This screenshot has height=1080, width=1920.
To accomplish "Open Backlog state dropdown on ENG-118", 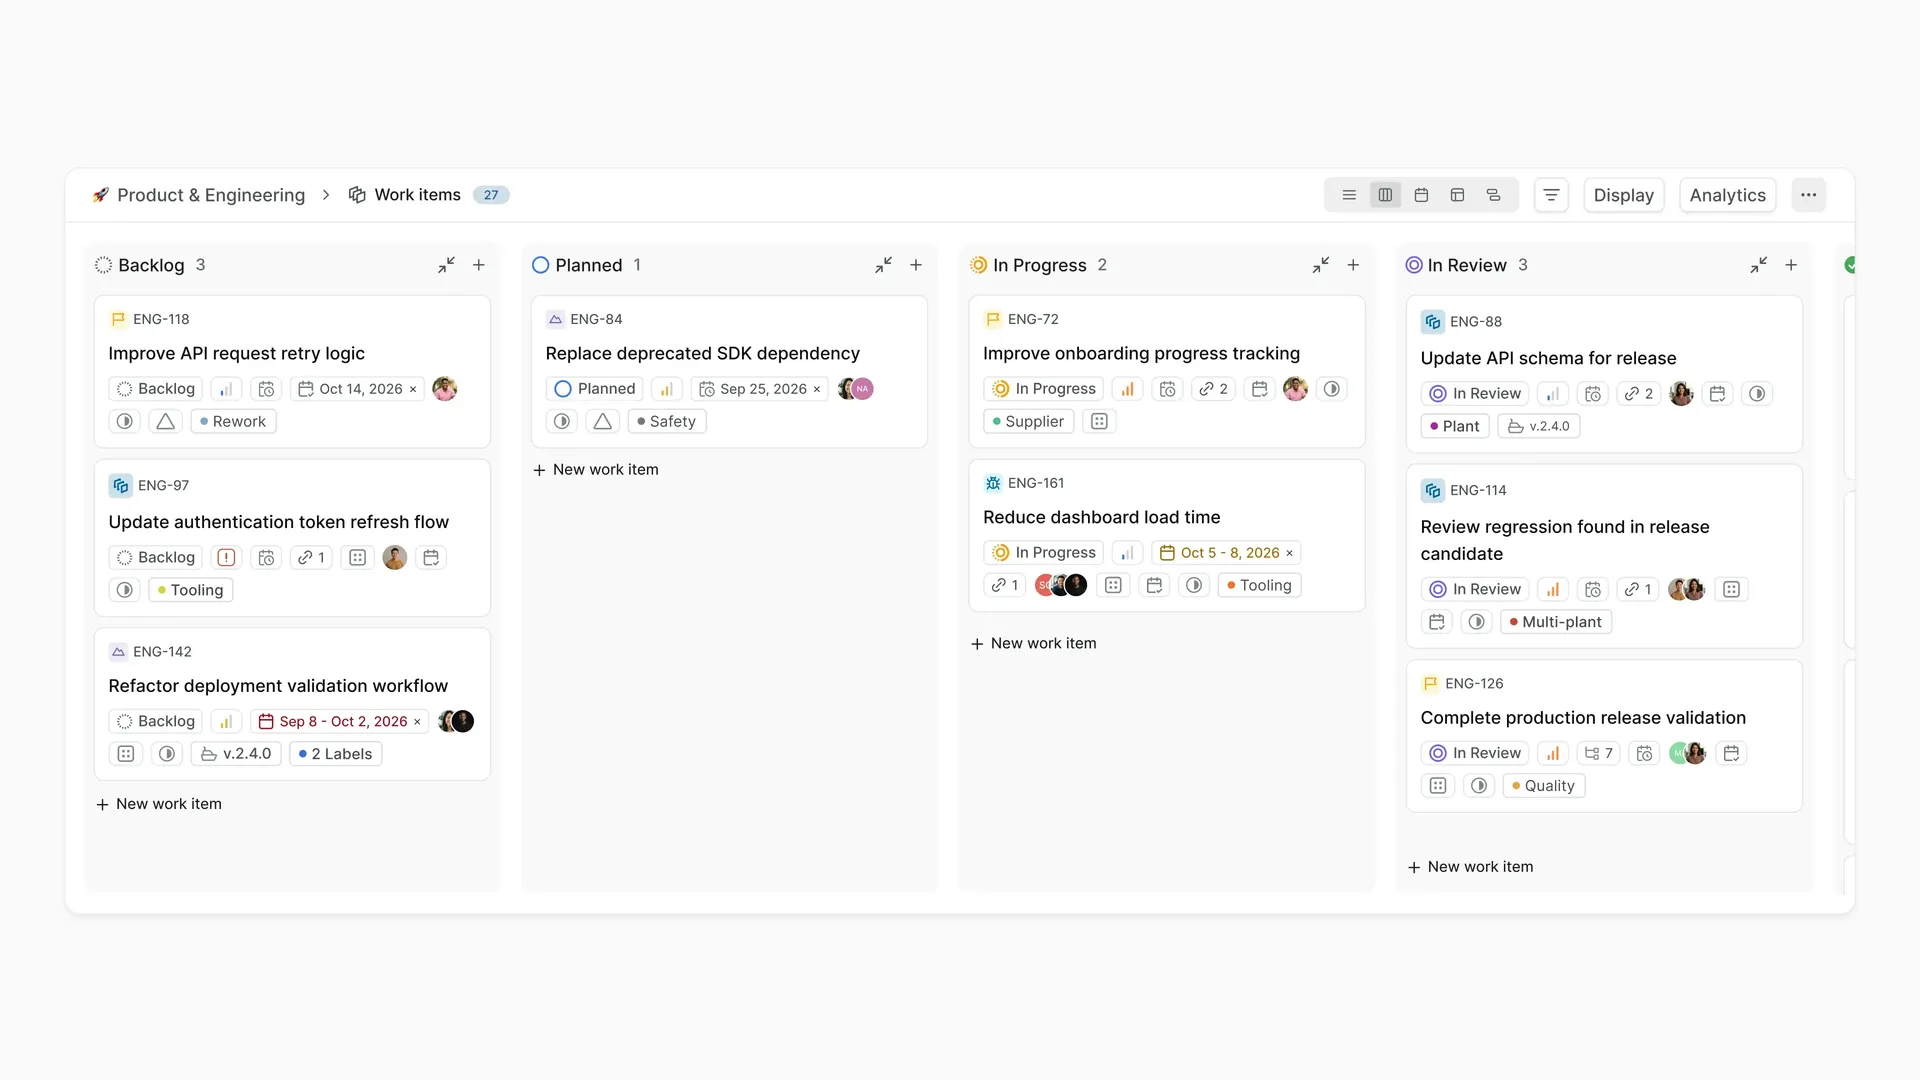I will 156,389.
